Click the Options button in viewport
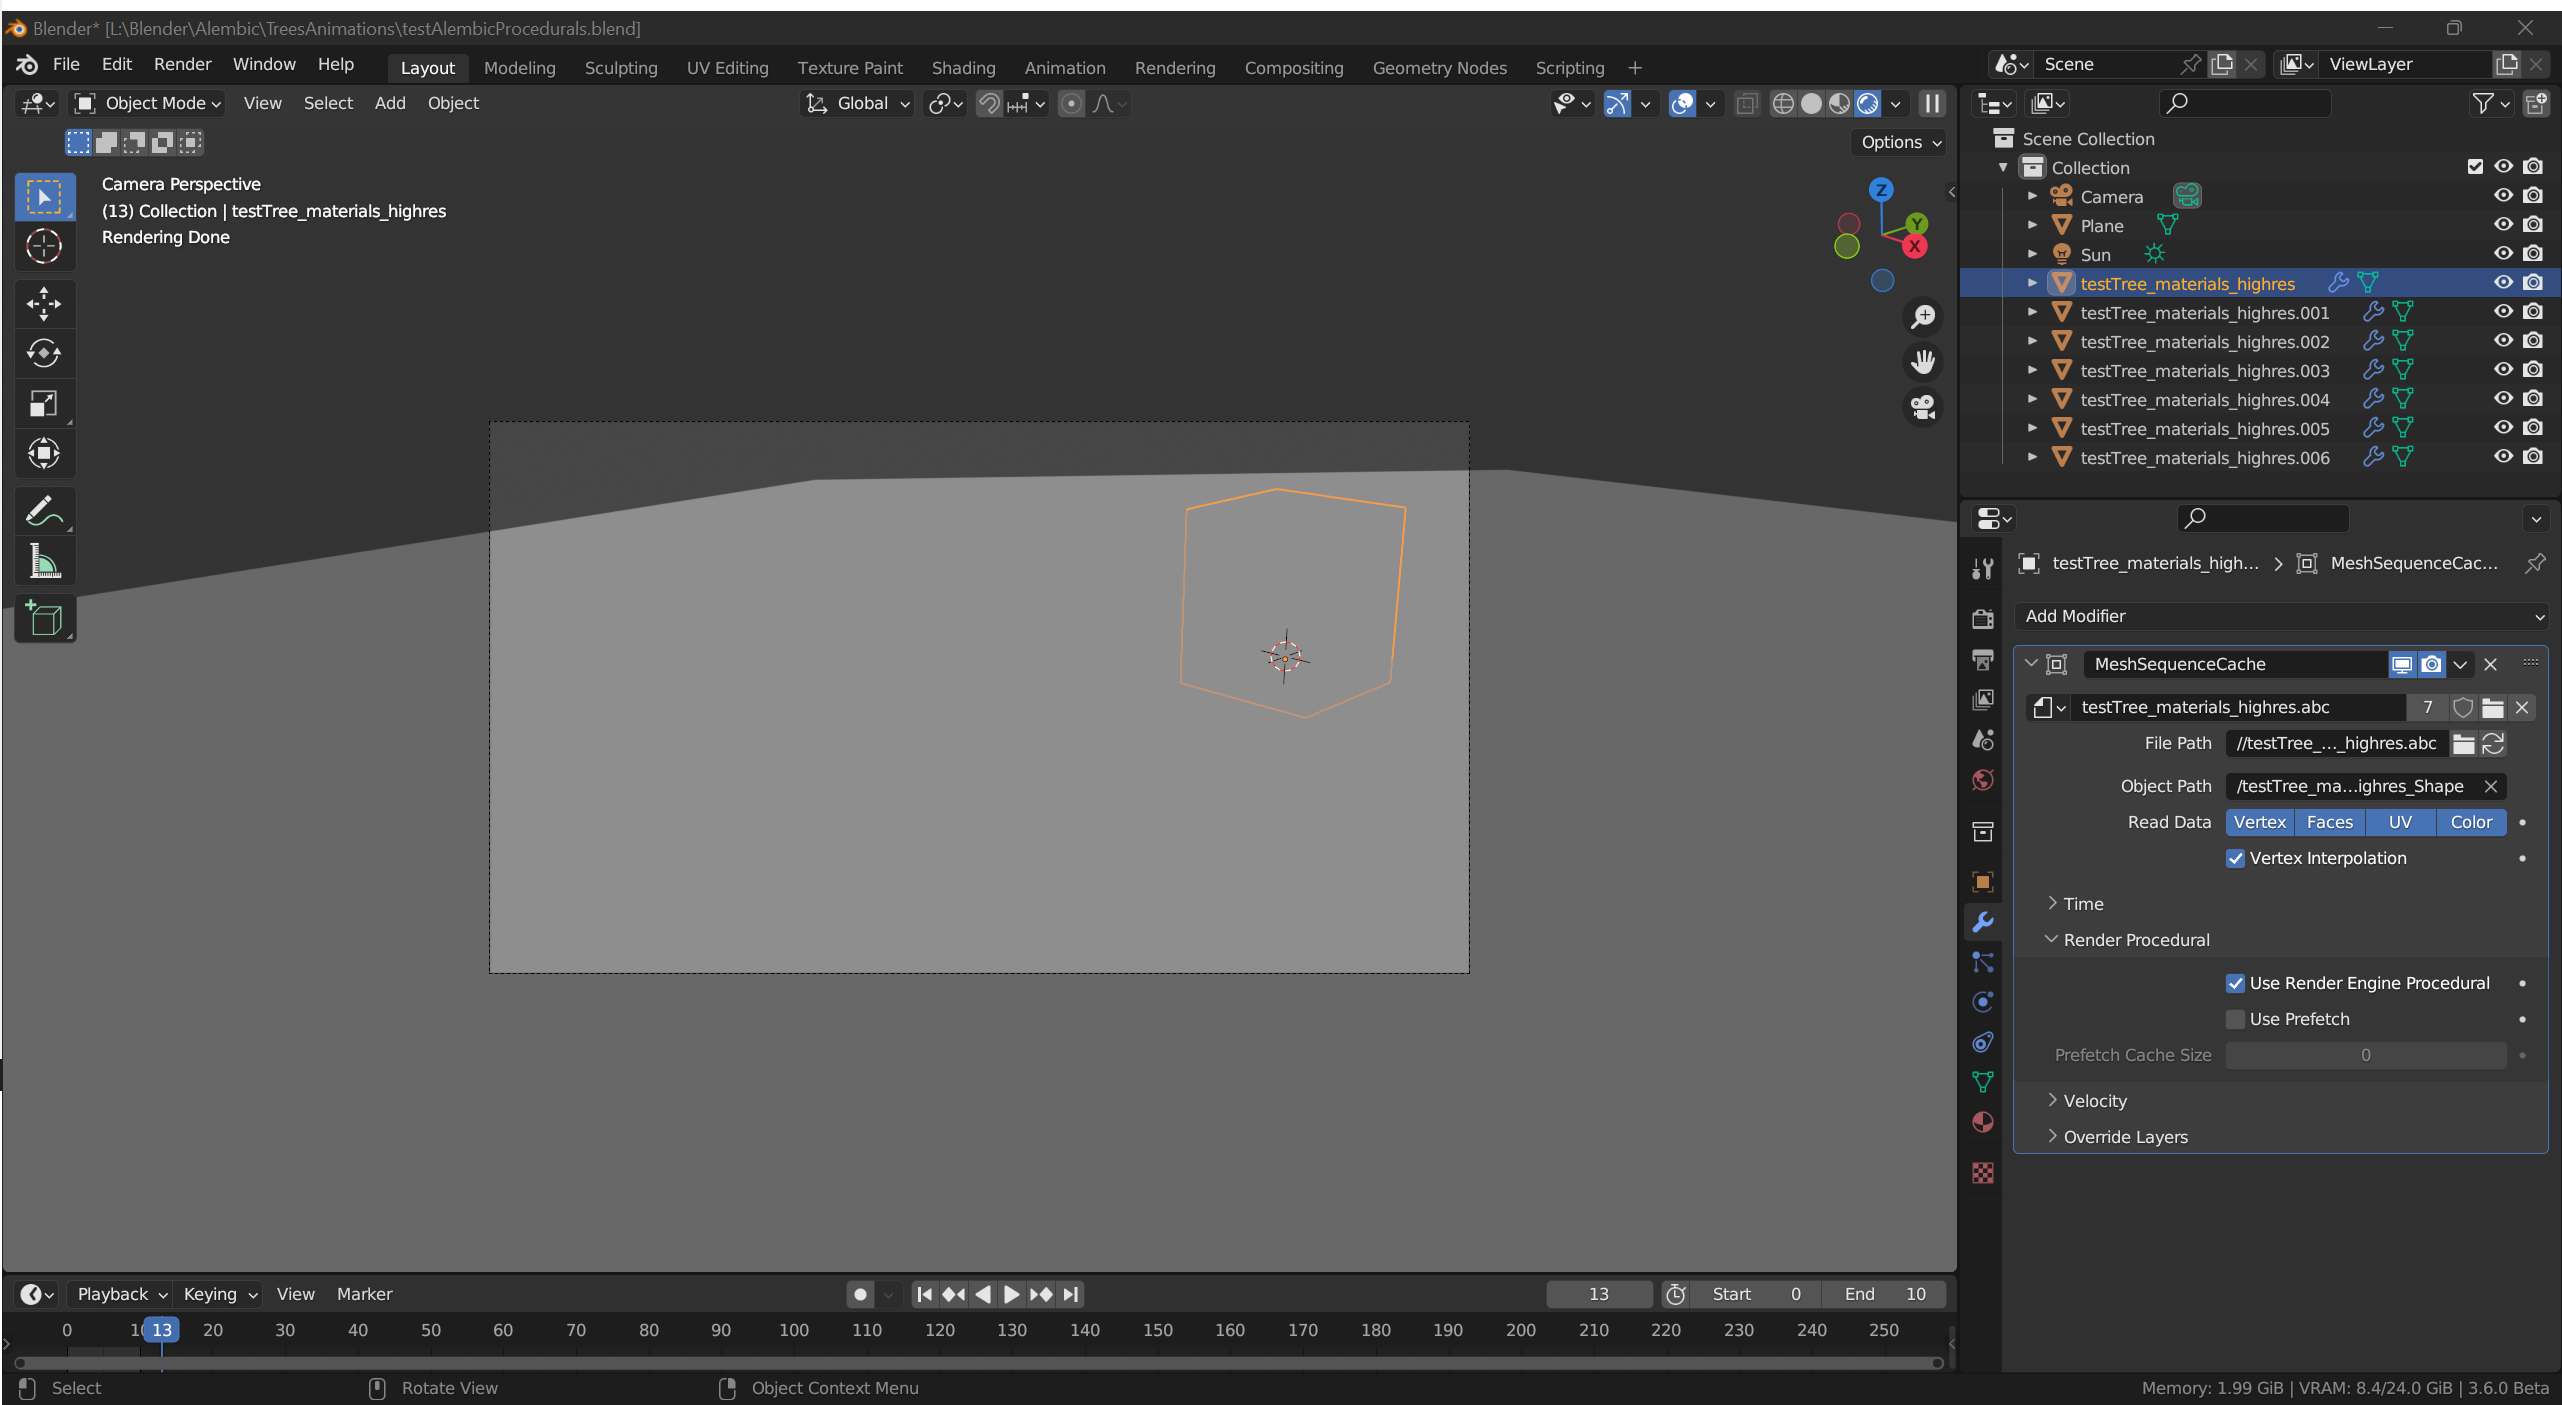 pos(1899,142)
